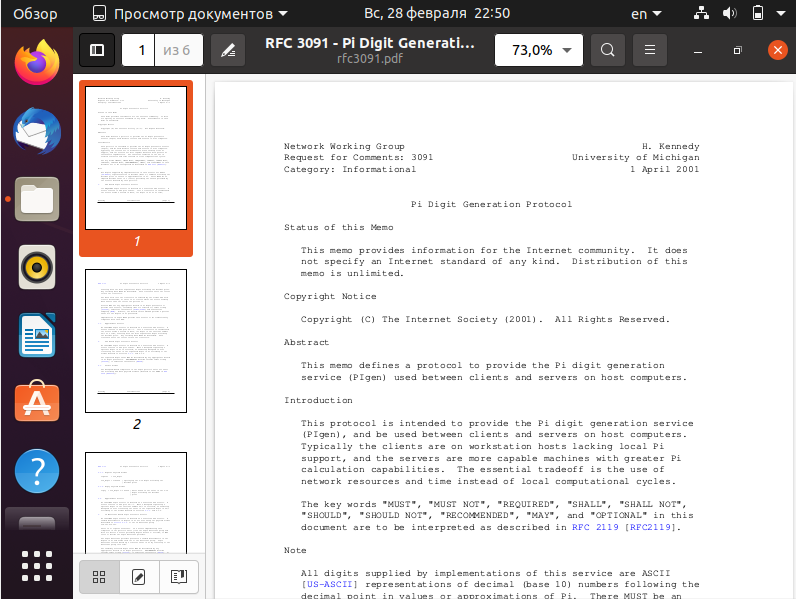796x599 pixels.
Task: Click the volume speaker icon
Action: [729, 13]
